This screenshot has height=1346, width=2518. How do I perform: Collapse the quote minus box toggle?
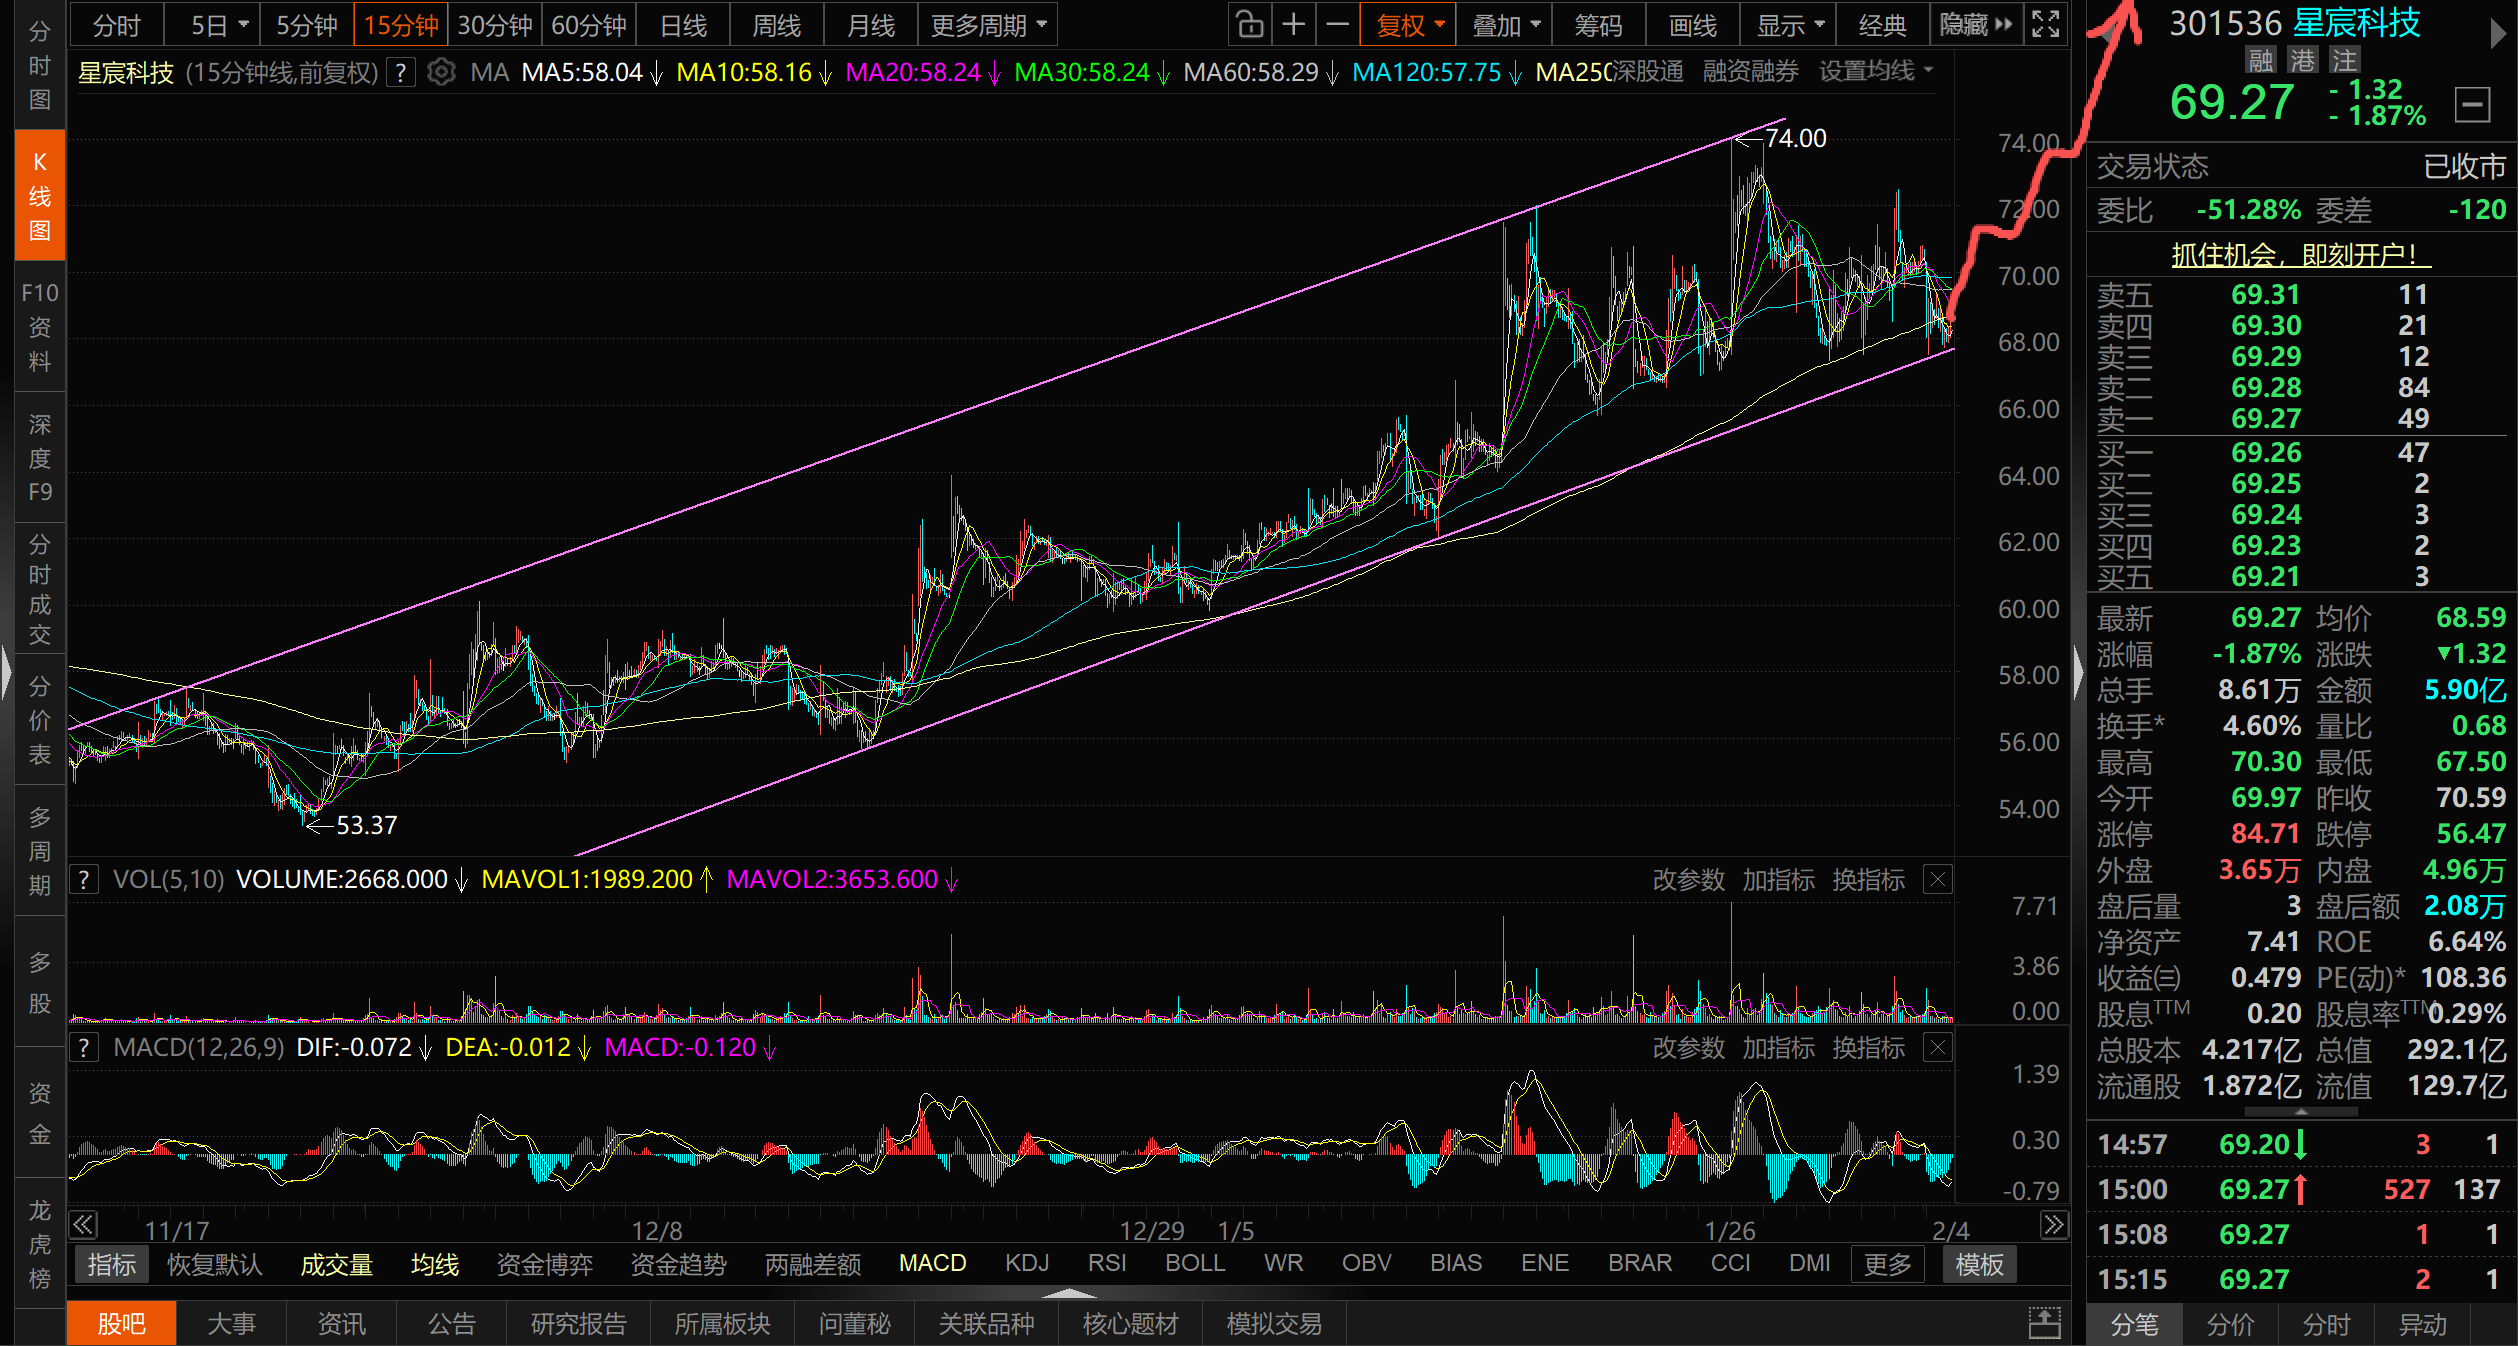(x=2472, y=104)
